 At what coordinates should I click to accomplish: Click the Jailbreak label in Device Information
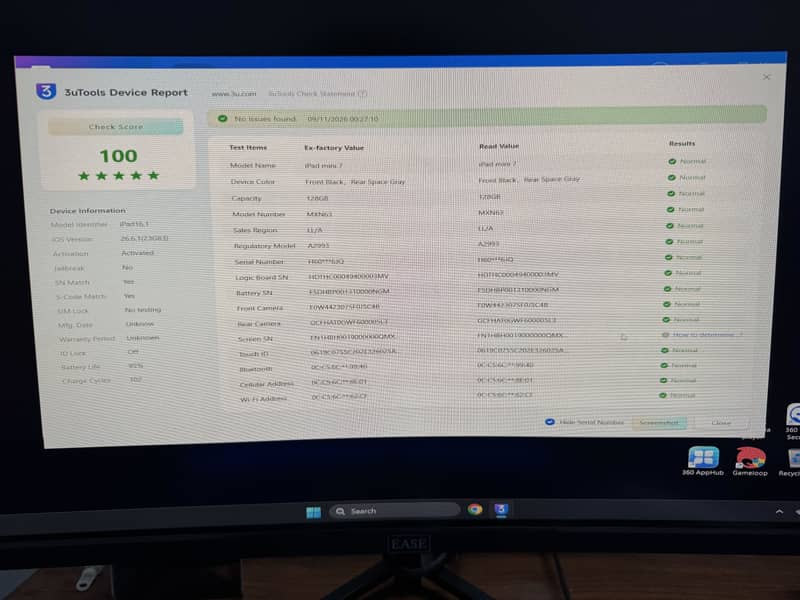[69, 268]
